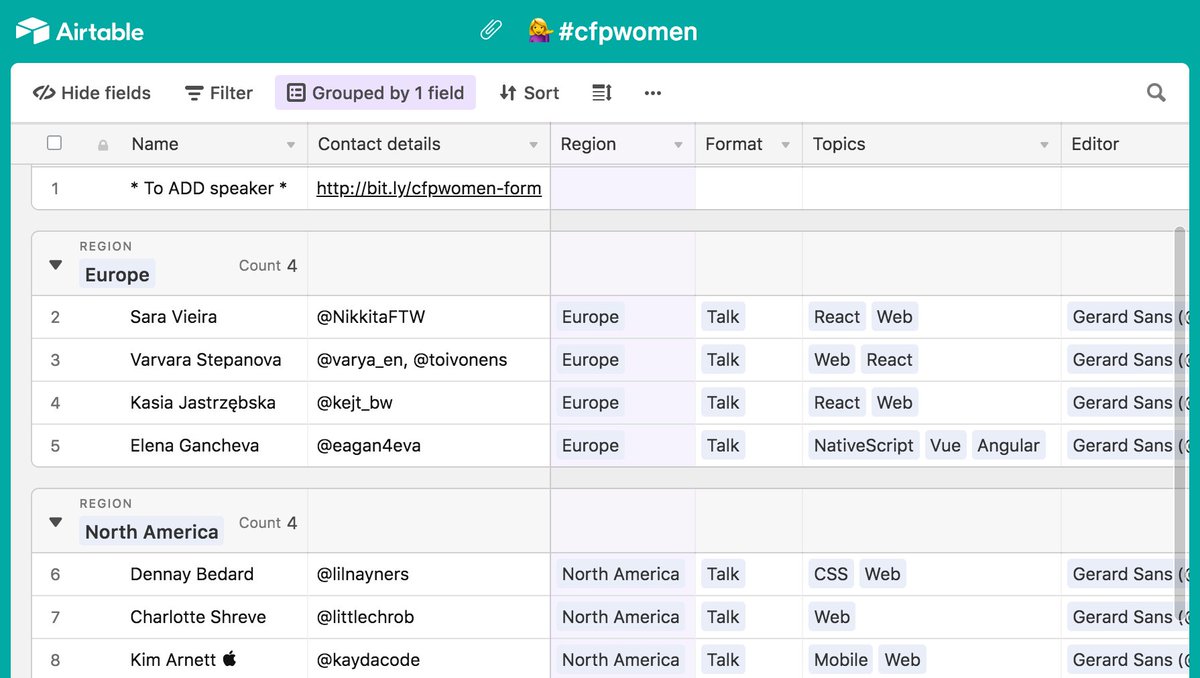Click Talk format tag in Elena Gancheva row
This screenshot has width=1200, height=678.
pos(722,446)
